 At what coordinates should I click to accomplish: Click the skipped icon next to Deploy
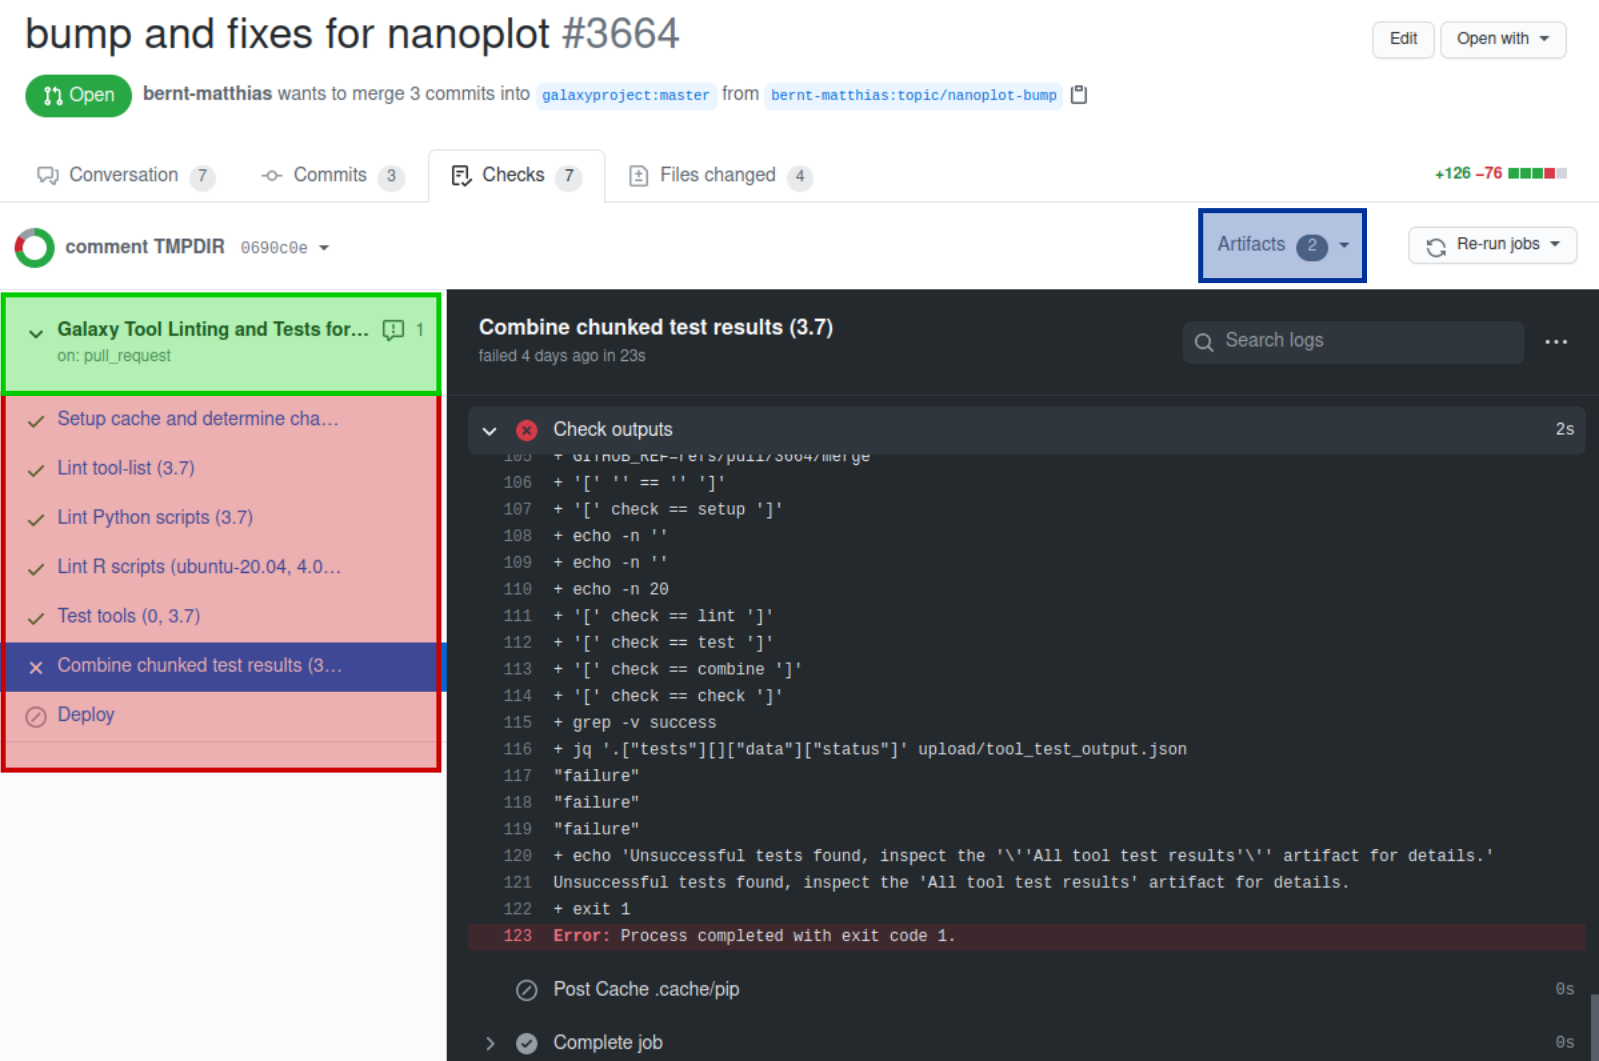(36, 716)
